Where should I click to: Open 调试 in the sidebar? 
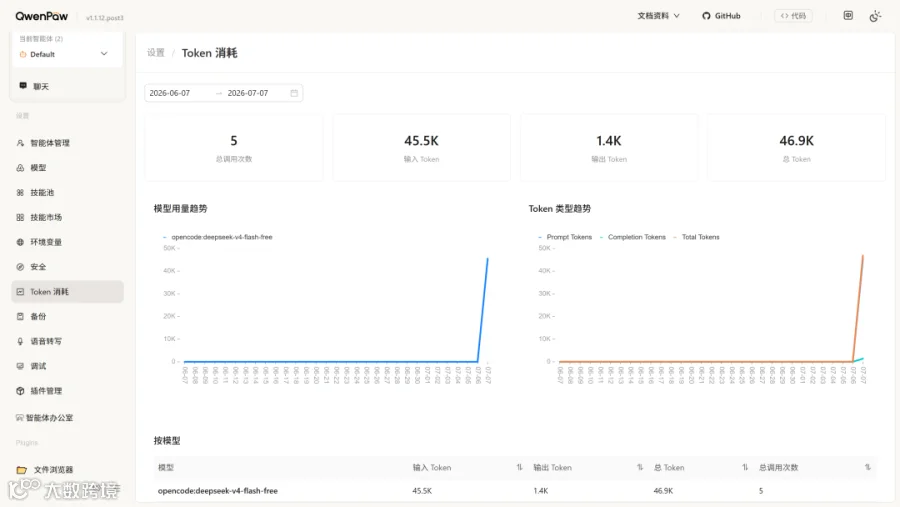coord(67,366)
